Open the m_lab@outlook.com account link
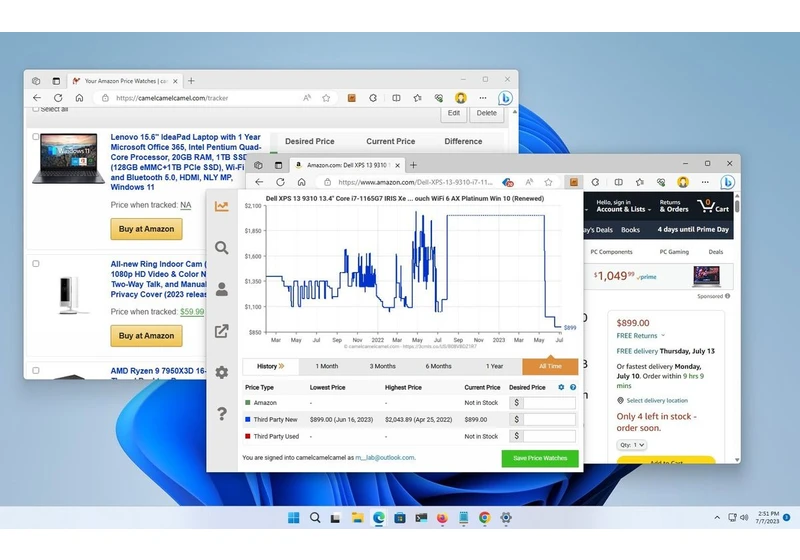Image resolution: width=800 pixels, height=560 pixels. pyautogui.click(x=385, y=458)
